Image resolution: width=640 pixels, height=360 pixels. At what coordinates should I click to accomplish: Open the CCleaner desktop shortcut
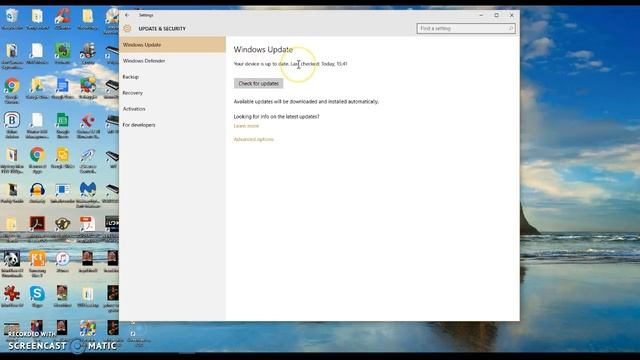[x=62, y=16]
